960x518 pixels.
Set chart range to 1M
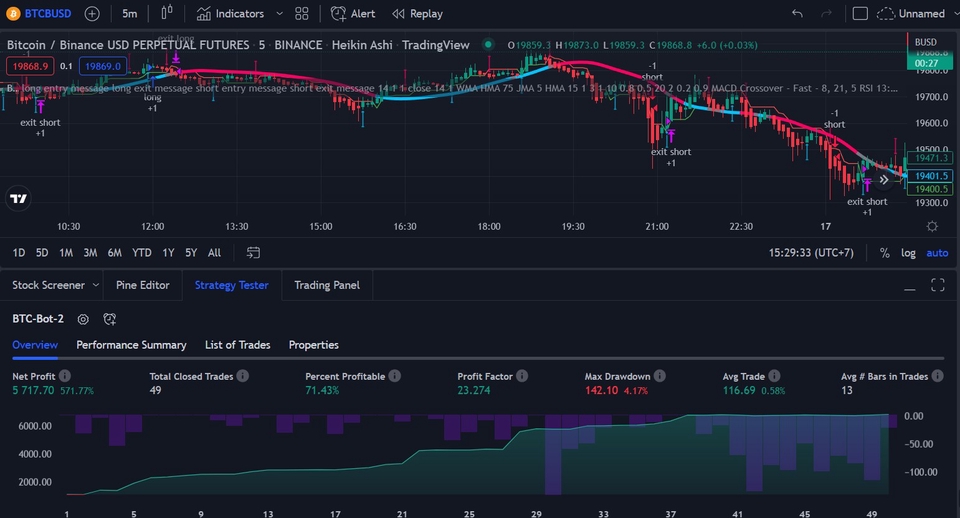coord(66,253)
